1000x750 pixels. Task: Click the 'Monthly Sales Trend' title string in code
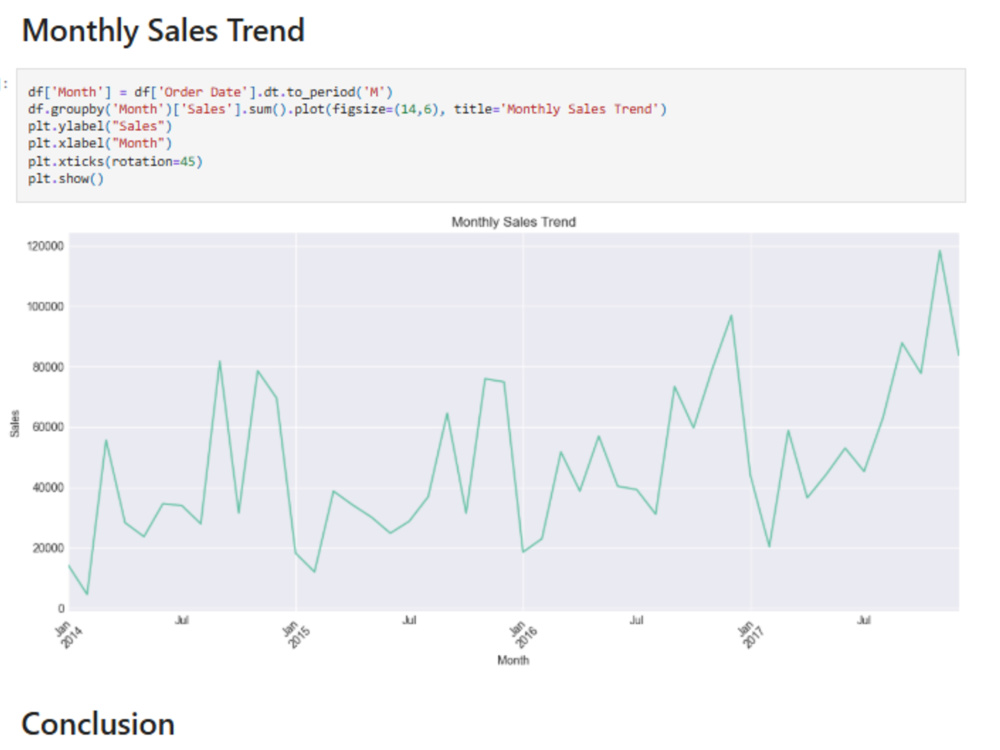click(x=582, y=109)
